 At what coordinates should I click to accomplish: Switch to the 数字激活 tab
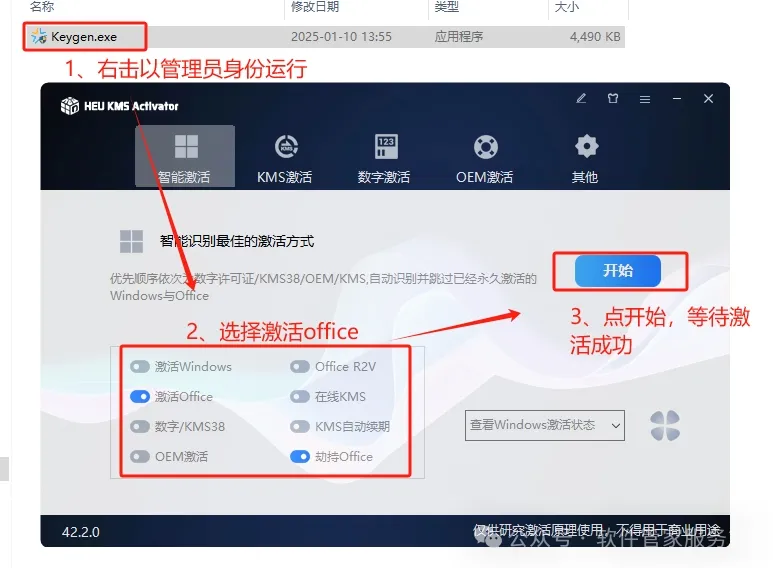pyautogui.click(x=384, y=158)
